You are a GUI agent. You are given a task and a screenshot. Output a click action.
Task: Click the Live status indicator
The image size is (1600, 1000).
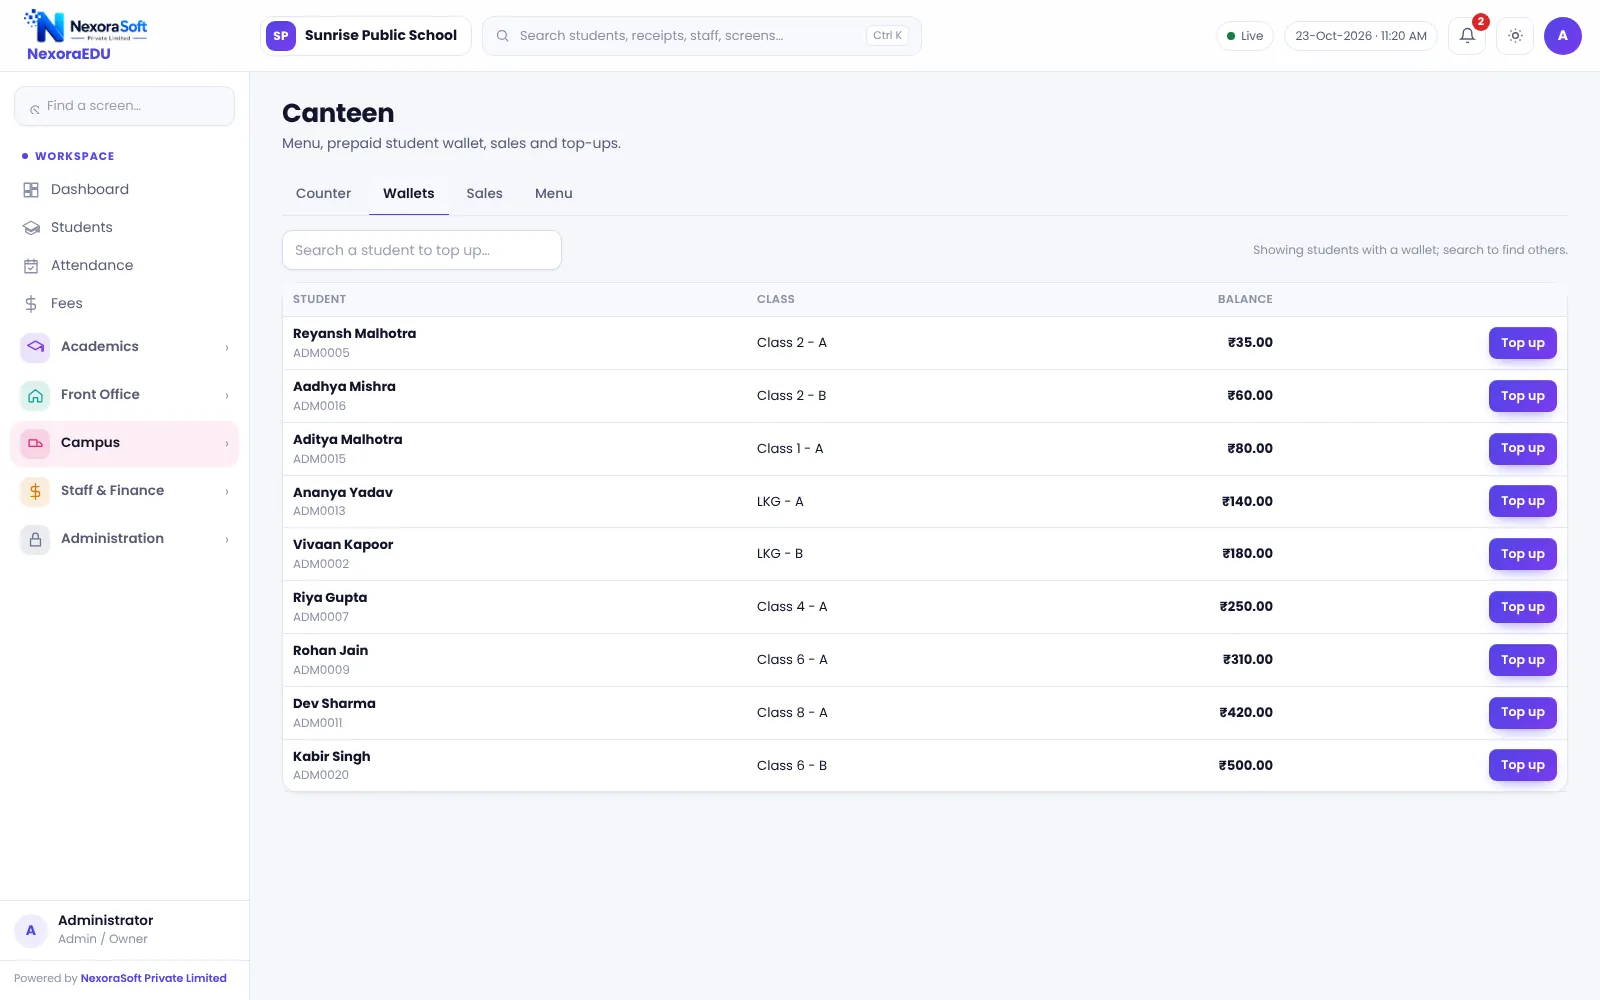[1245, 36]
